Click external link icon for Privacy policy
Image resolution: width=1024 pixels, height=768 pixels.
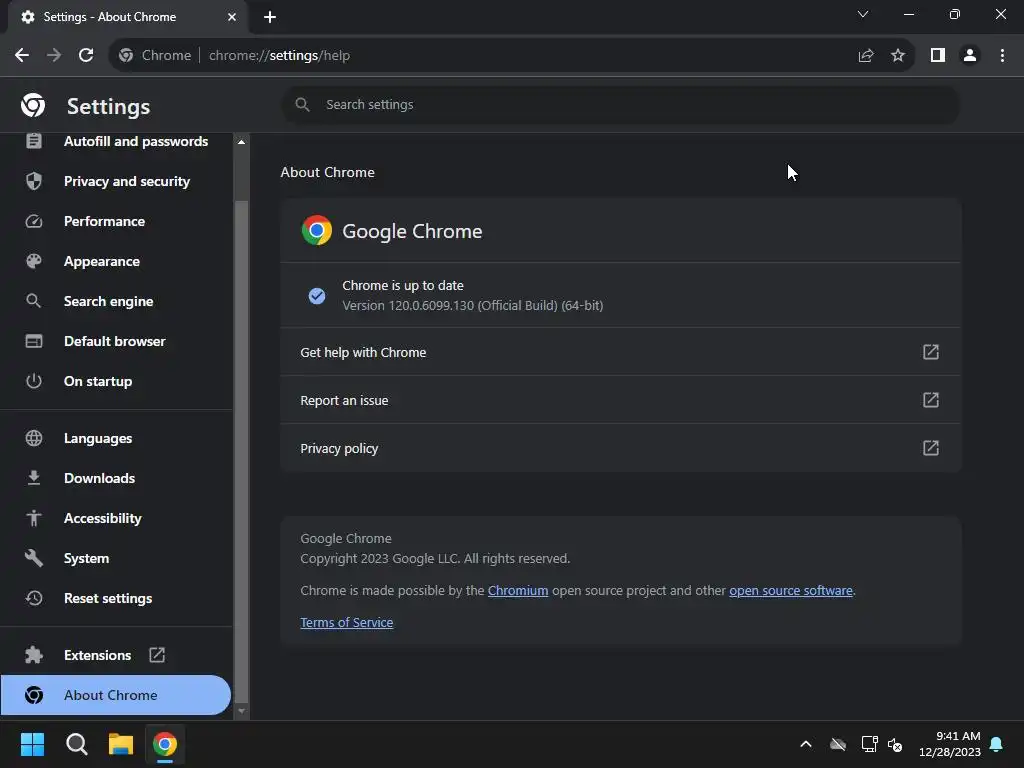click(931, 448)
